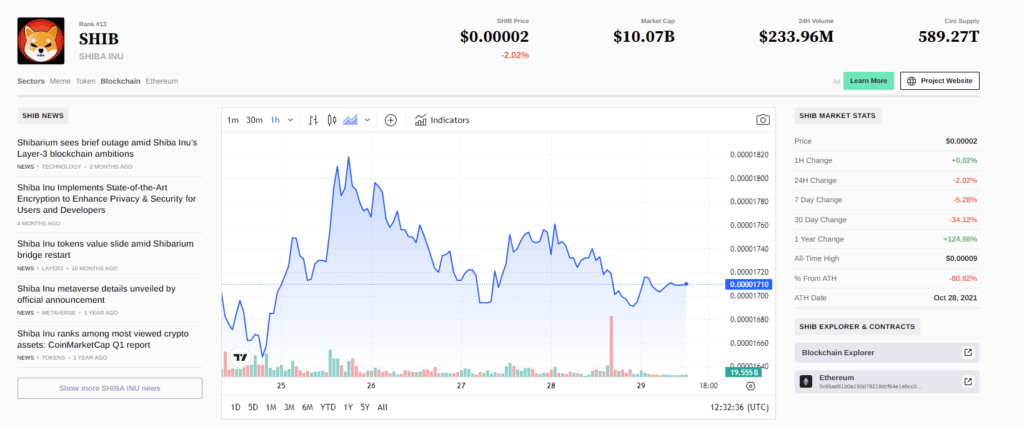Click the Rank #13 label
1024x427 pixels.
(92, 24)
